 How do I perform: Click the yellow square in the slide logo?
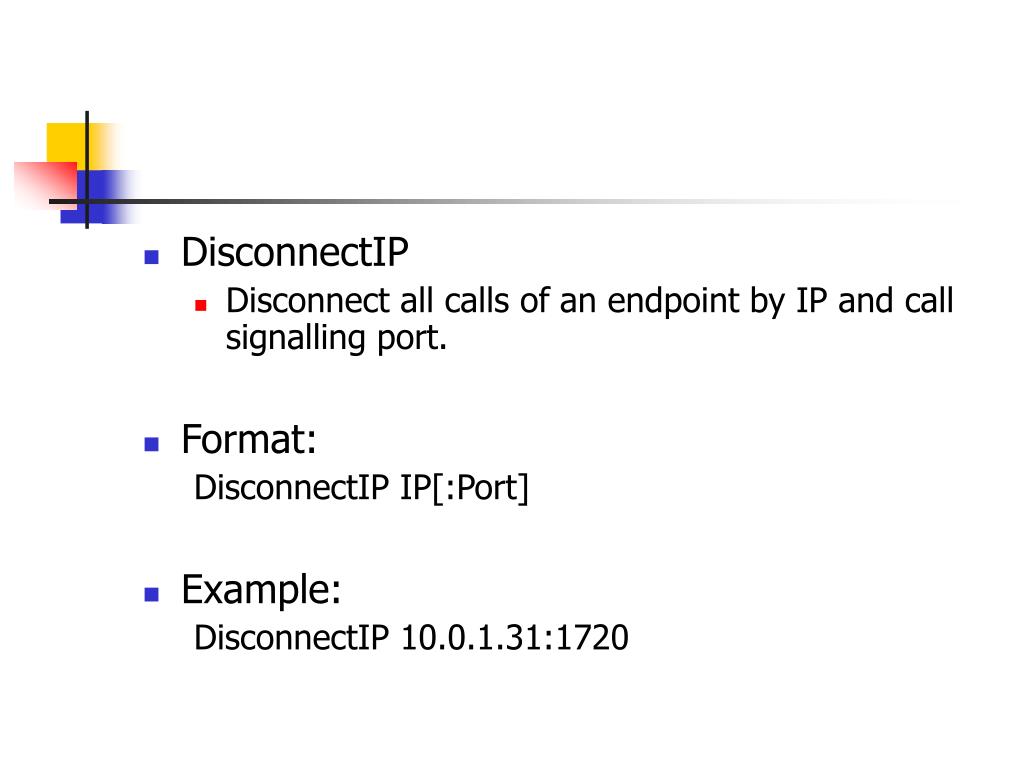(67, 144)
